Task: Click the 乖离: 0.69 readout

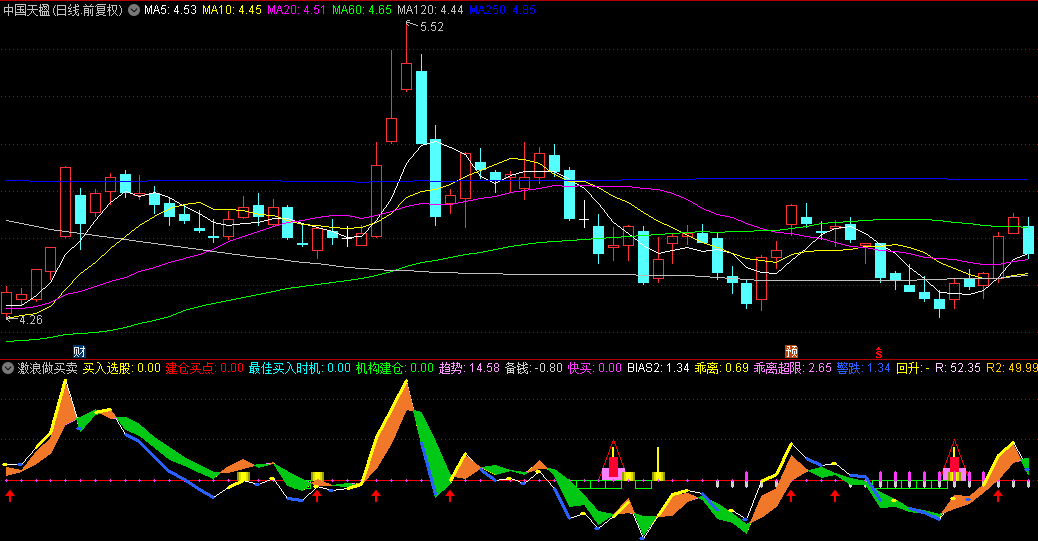Action: click(x=722, y=368)
